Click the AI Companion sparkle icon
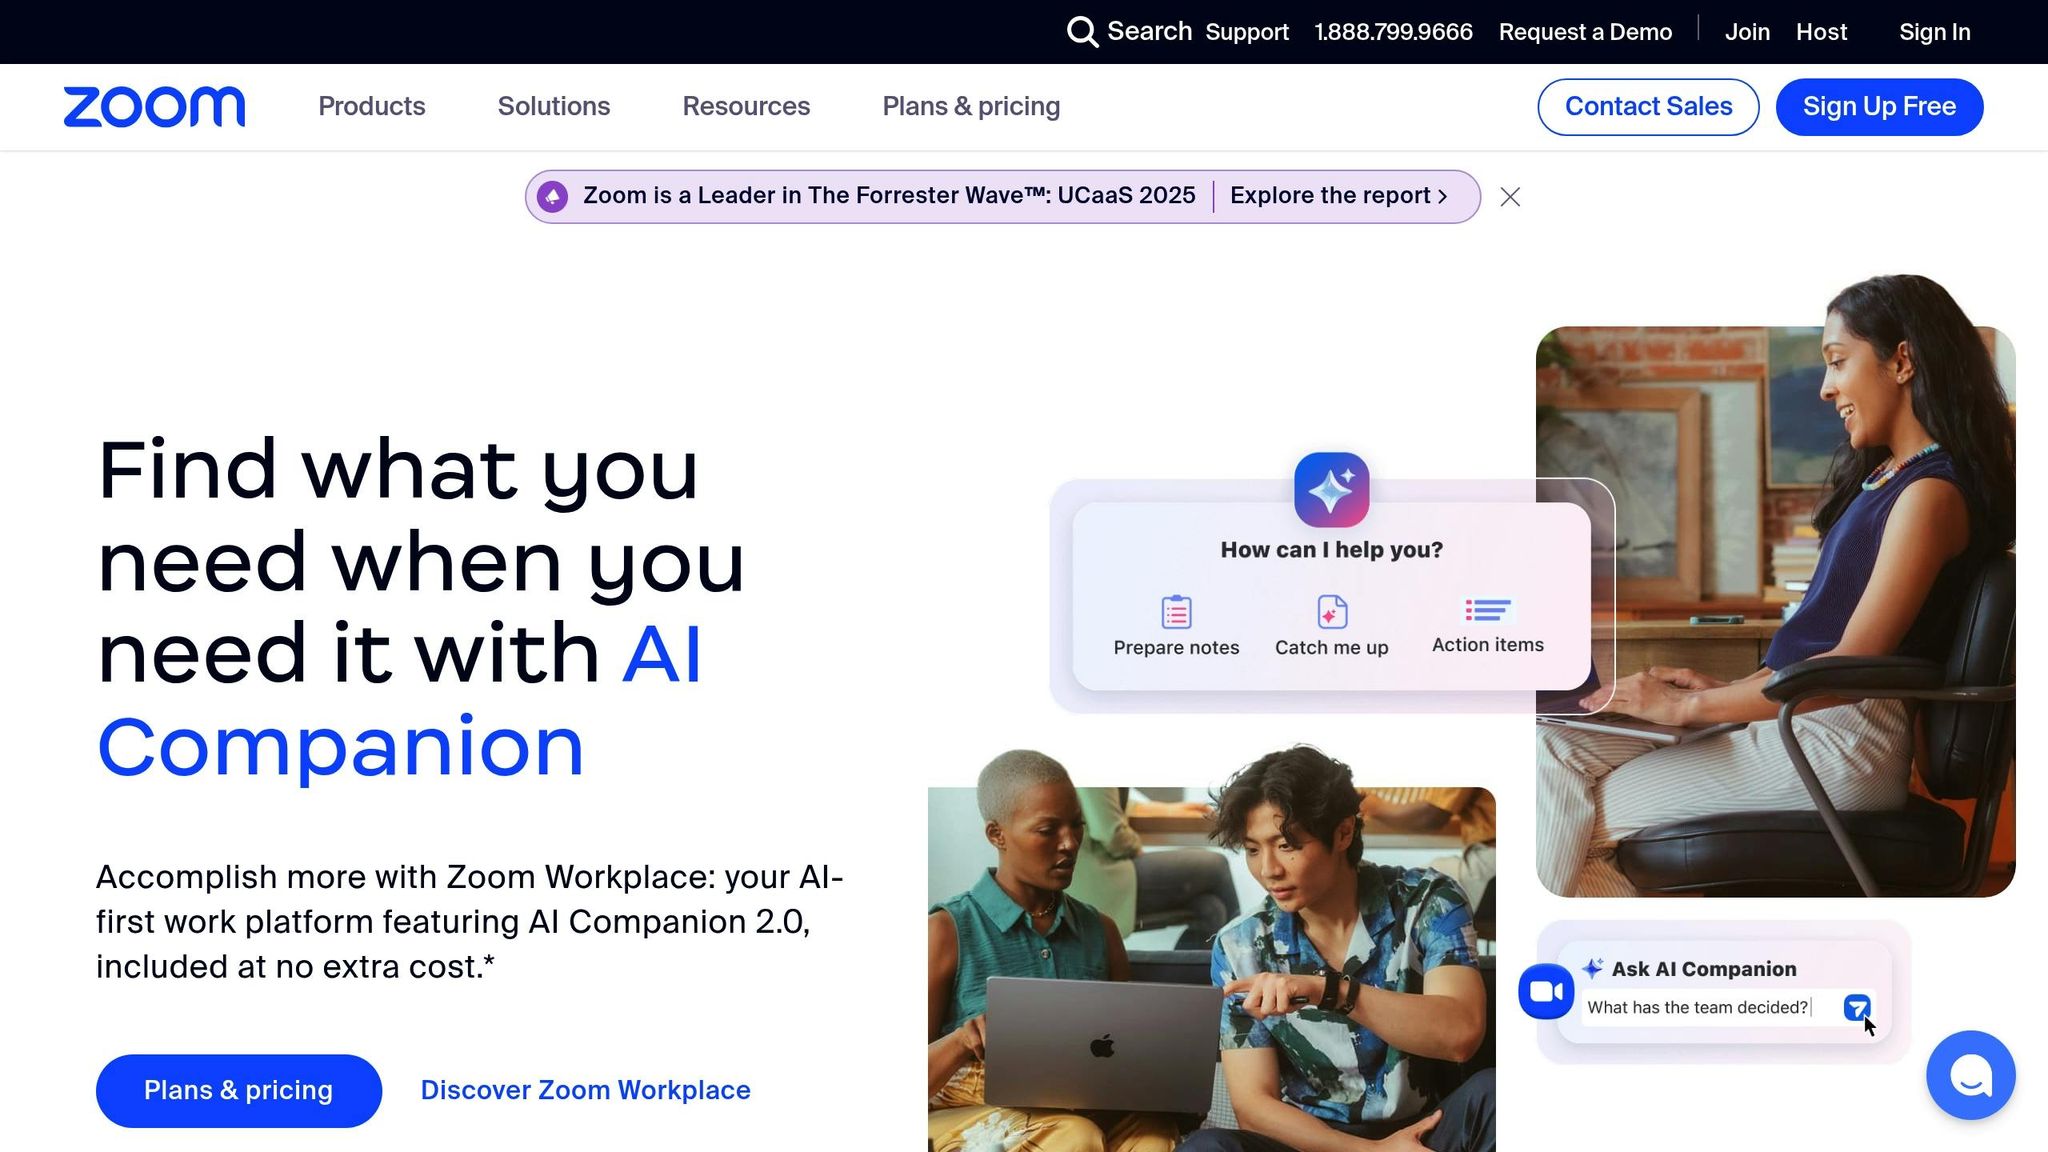The width and height of the screenshot is (2048, 1152). tap(1331, 490)
